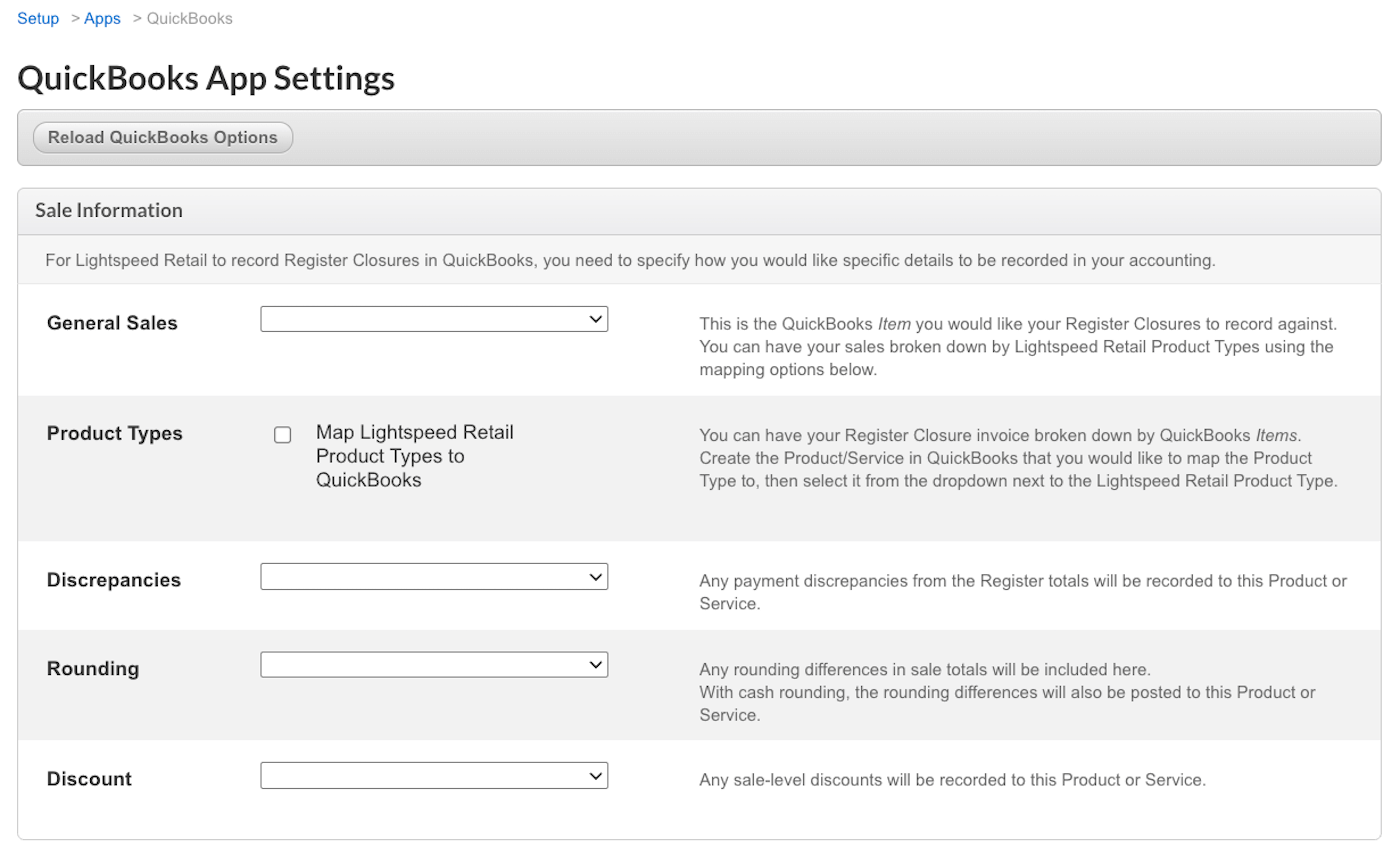Click the Setup breadcrumb link
The height and width of the screenshot is (855, 1400).
(38, 18)
